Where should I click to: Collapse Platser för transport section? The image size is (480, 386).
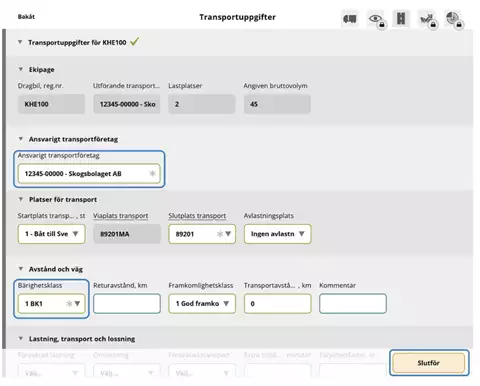[21, 199]
